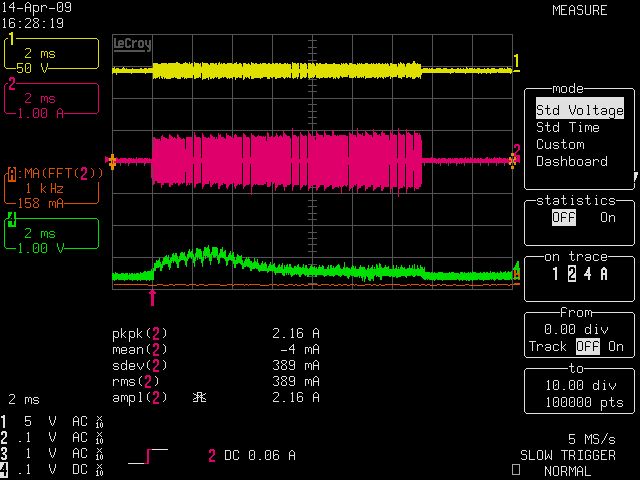This screenshot has height=480, width=640.
Task: Click the 5 MS/s sample rate readout
Action: click(592, 439)
